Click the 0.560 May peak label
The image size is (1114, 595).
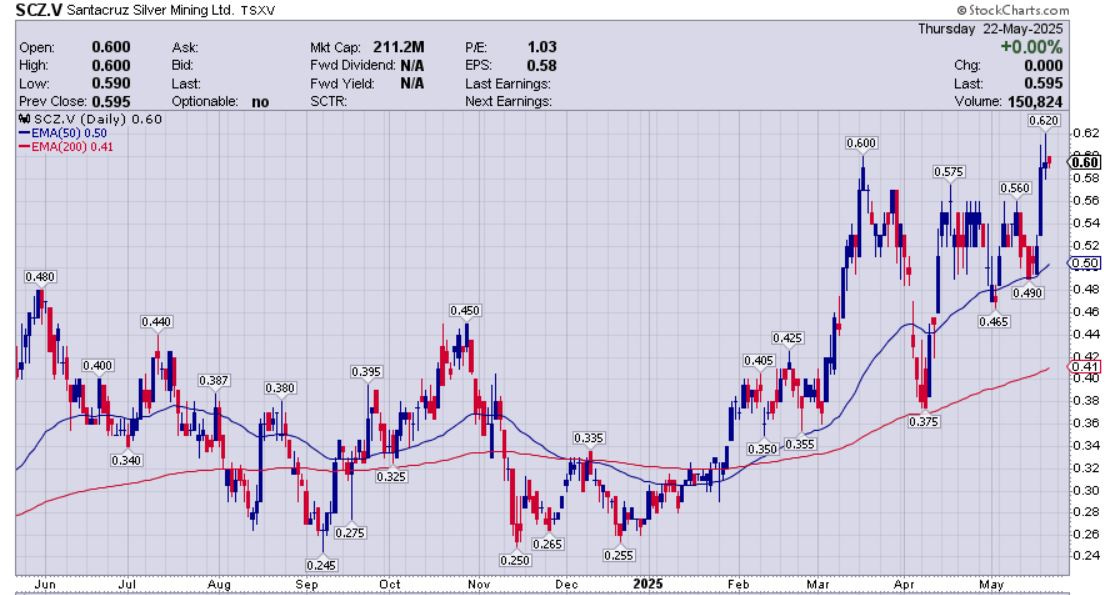[x=1015, y=188]
